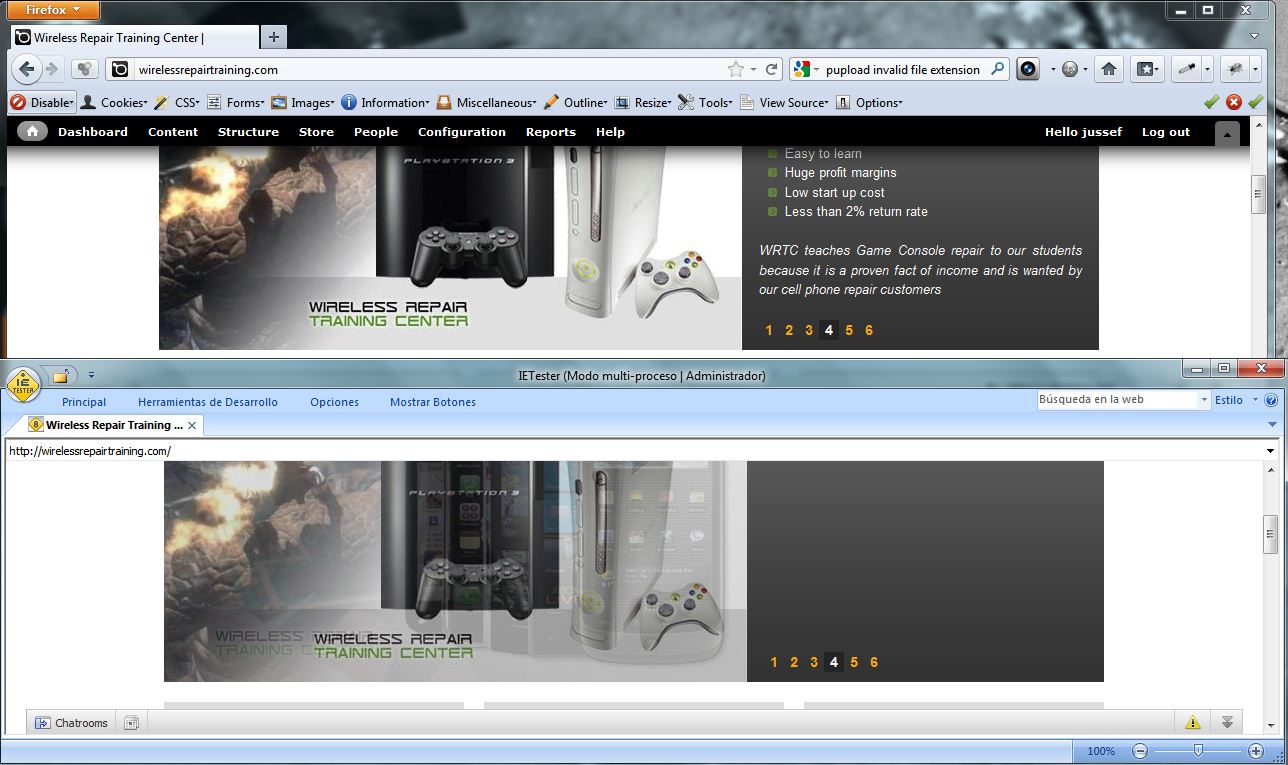Viewport: 1288px width, 765px height.
Task: Click the site favicon in Firefox's address bar
Action: pyautogui.click(x=120, y=69)
